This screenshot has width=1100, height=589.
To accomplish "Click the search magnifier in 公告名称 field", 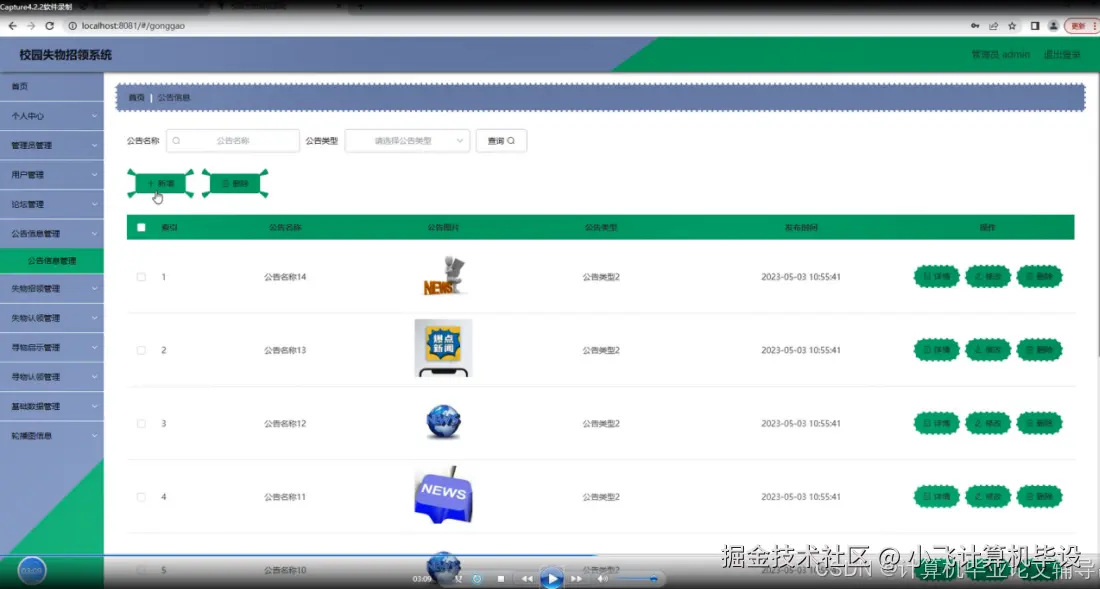I will click(176, 141).
